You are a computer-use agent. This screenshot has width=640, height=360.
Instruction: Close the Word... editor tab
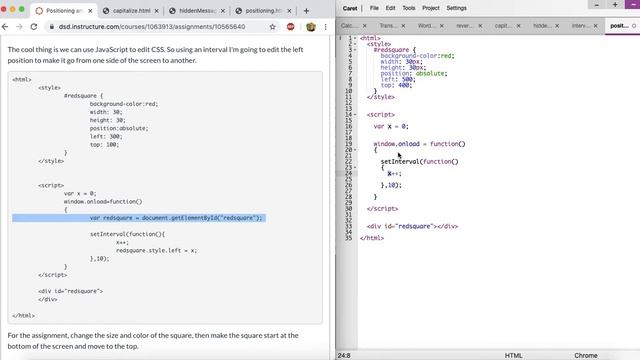click(442, 26)
